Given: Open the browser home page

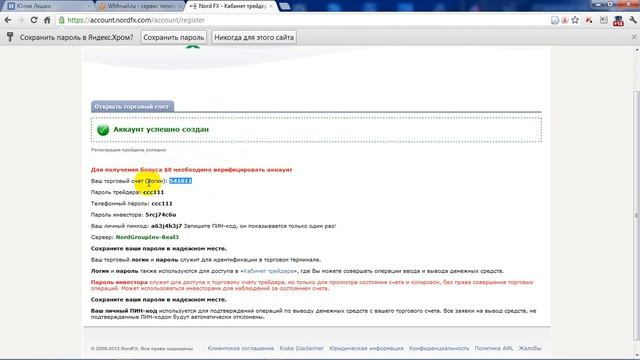Looking at the screenshot, I should tap(47, 20).
